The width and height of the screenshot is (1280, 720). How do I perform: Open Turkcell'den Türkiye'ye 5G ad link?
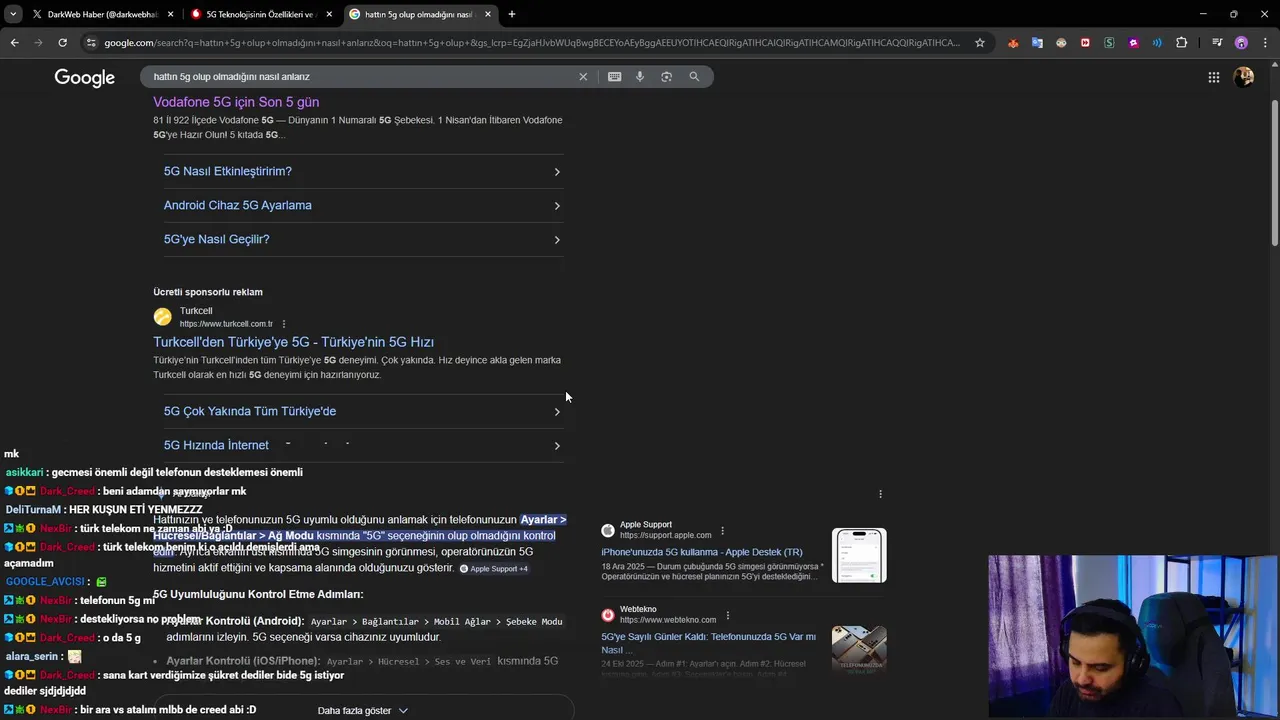pyautogui.click(x=293, y=342)
